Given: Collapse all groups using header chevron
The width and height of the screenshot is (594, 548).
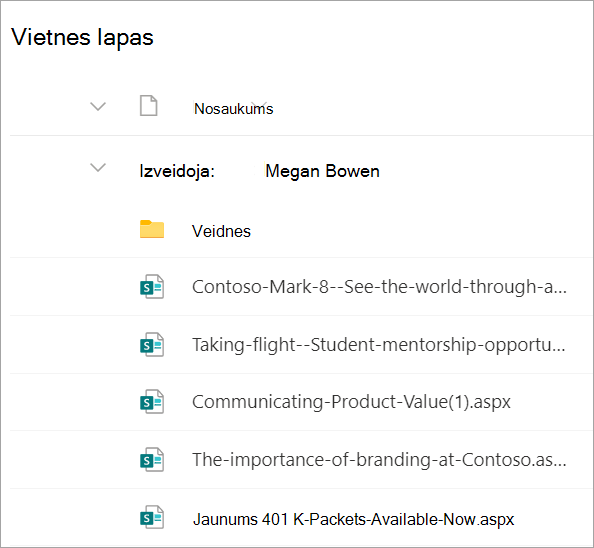Looking at the screenshot, I should tap(98, 106).
